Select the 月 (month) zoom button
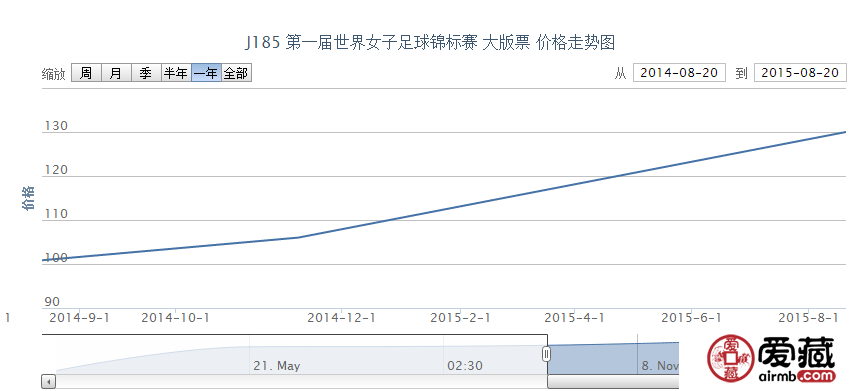Screen dimensions: 864x391 coord(116,73)
